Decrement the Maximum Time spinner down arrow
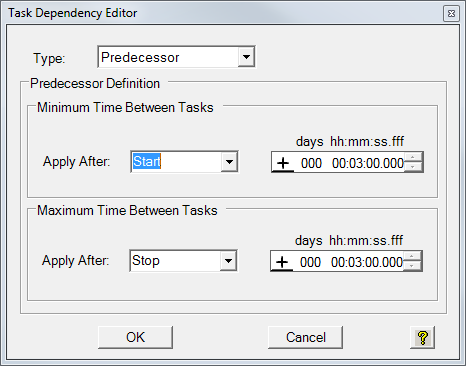 tap(412, 266)
